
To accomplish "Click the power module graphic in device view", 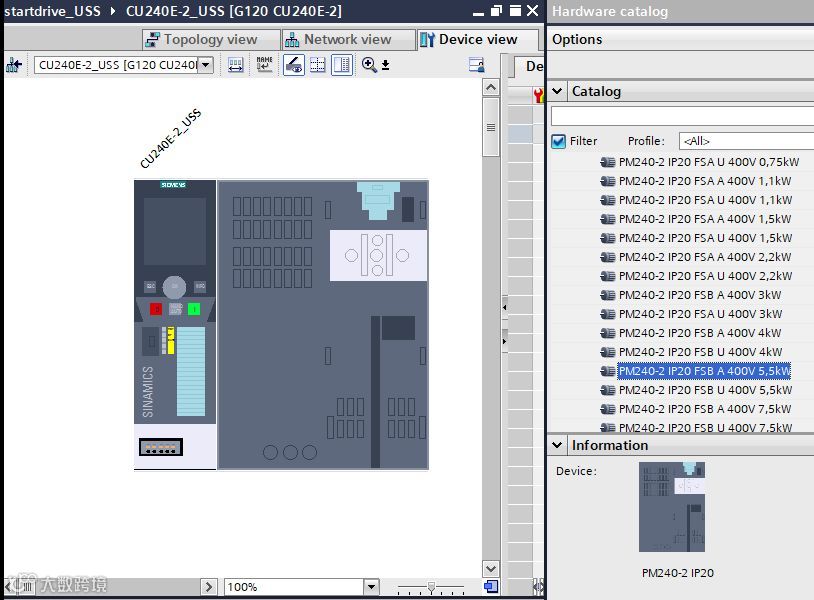I will pos(323,325).
